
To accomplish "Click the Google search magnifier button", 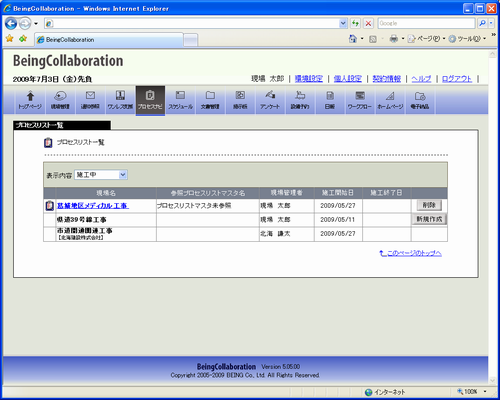I will [482, 23].
